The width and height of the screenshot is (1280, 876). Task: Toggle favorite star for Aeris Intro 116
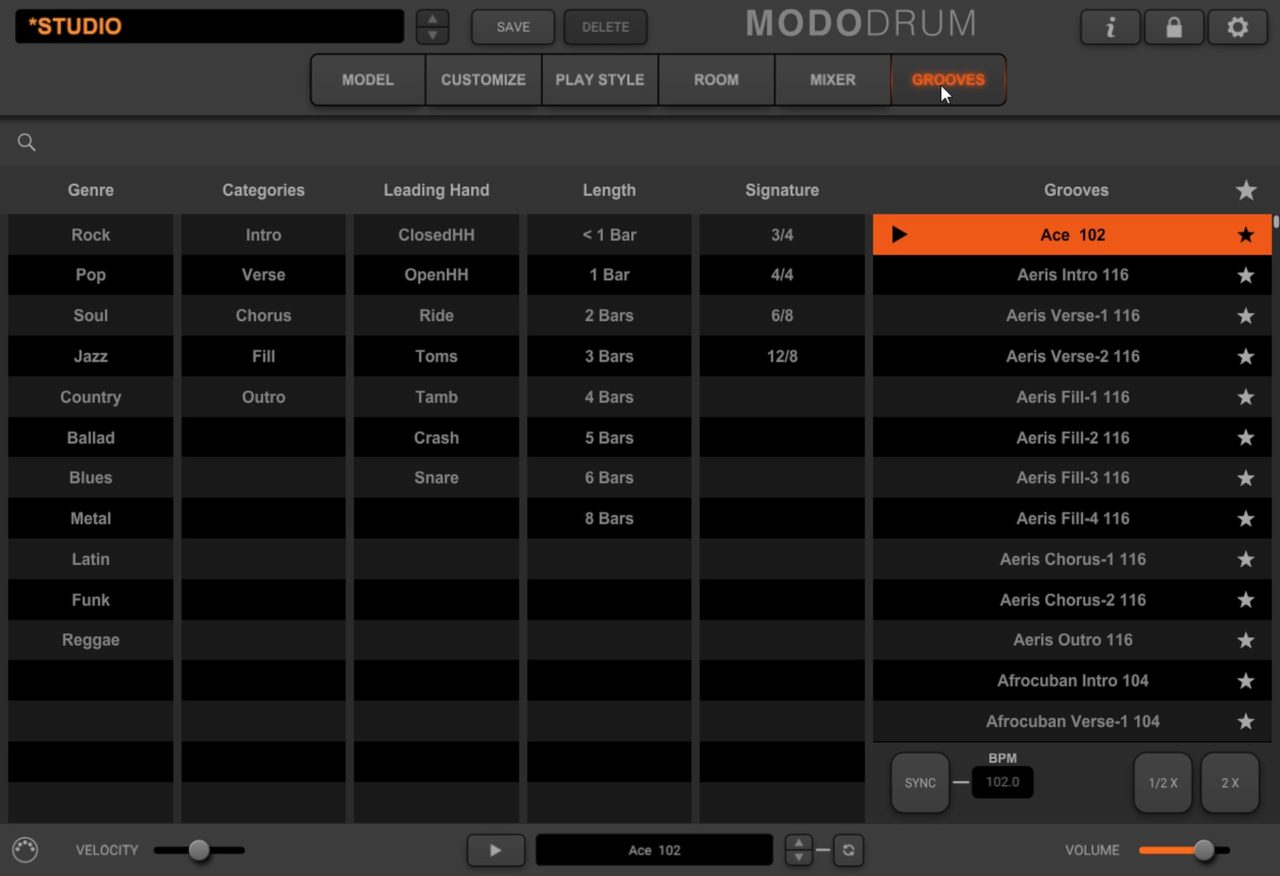pyautogui.click(x=1246, y=275)
